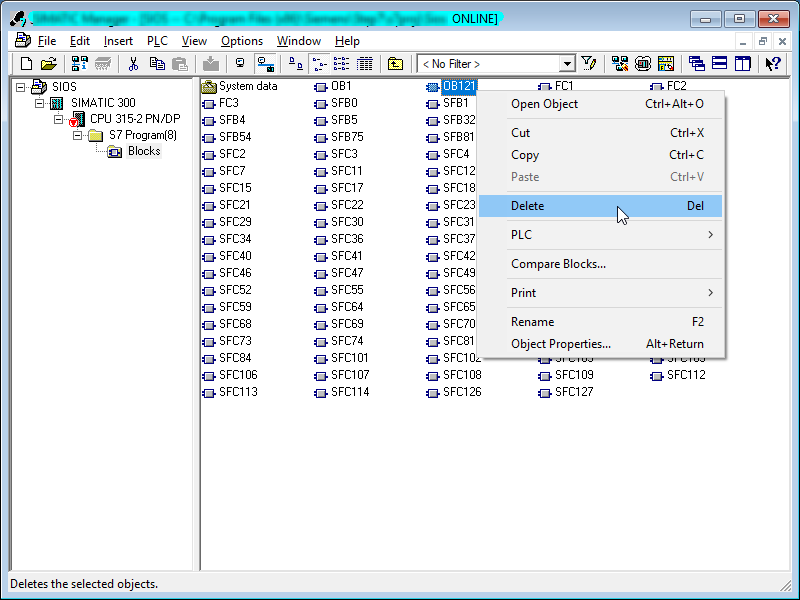800x600 pixels.
Task: Click the filter funnel icon beside filter box
Action: pyautogui.click(x=589, y=63)
